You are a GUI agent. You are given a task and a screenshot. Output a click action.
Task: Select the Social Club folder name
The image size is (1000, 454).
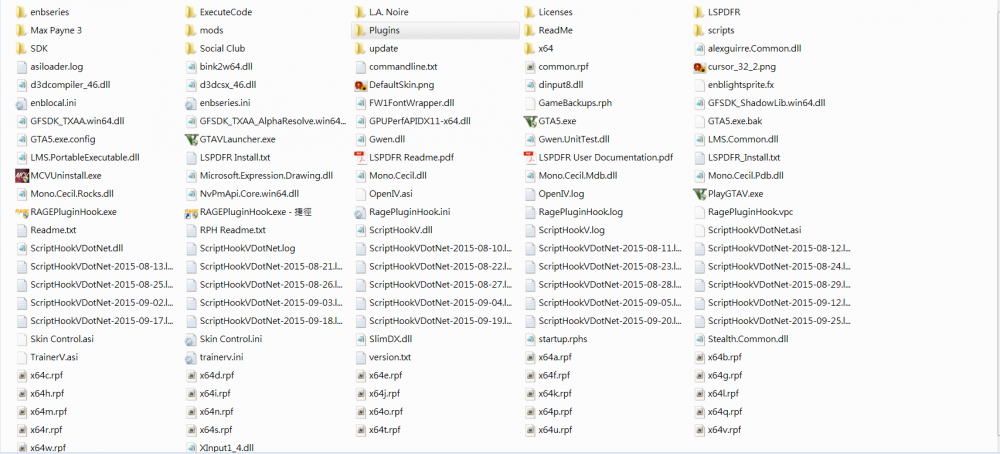point(223,48)
